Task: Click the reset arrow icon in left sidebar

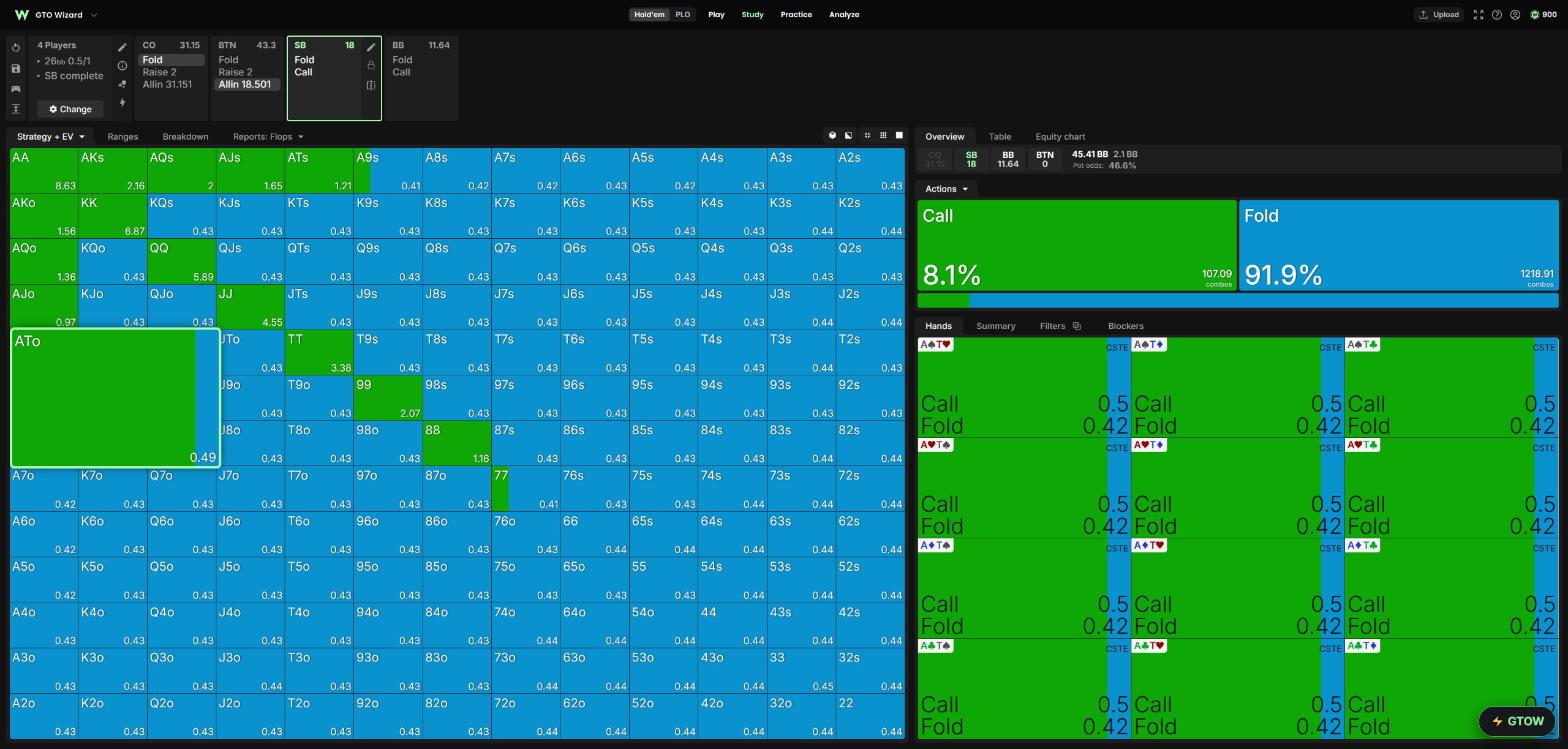Action: point(15,48)
